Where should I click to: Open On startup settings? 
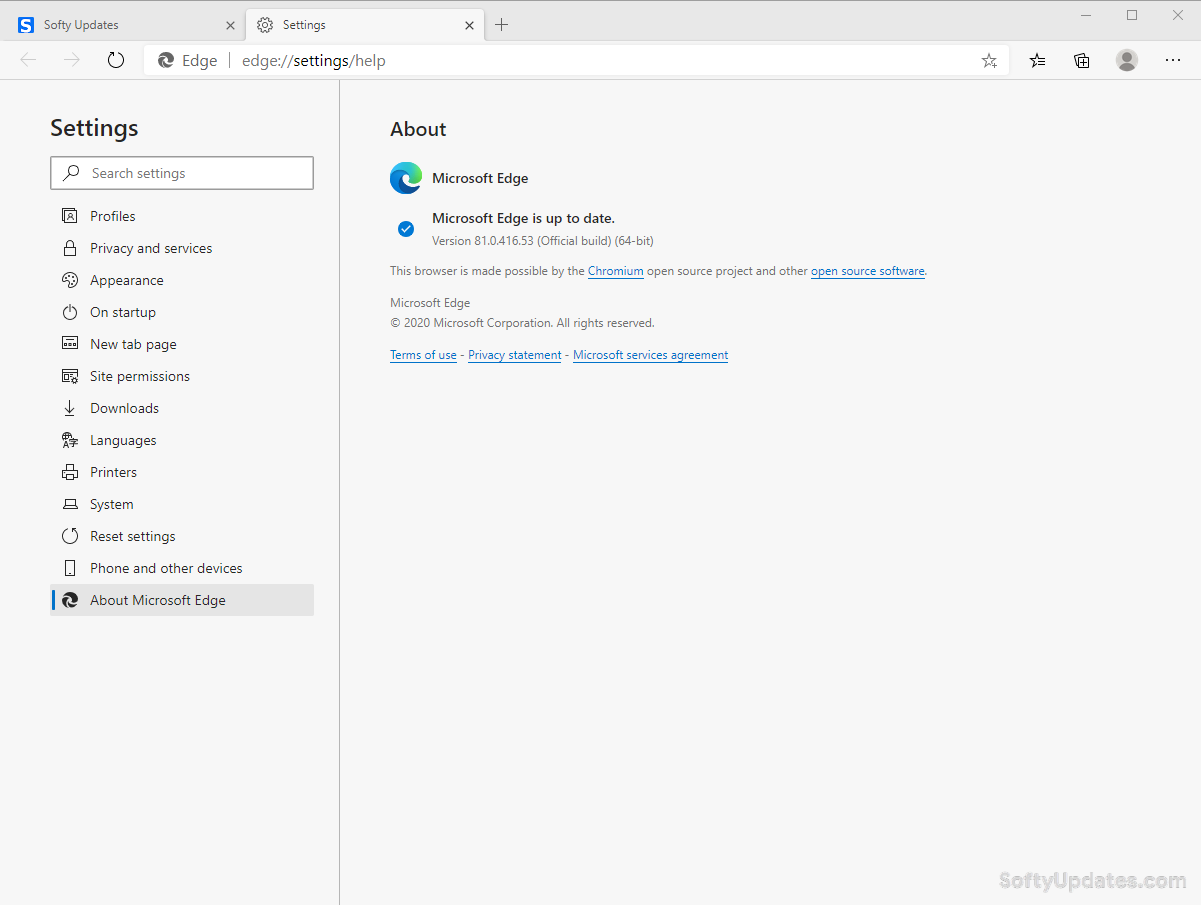click(x=182, y=312)
